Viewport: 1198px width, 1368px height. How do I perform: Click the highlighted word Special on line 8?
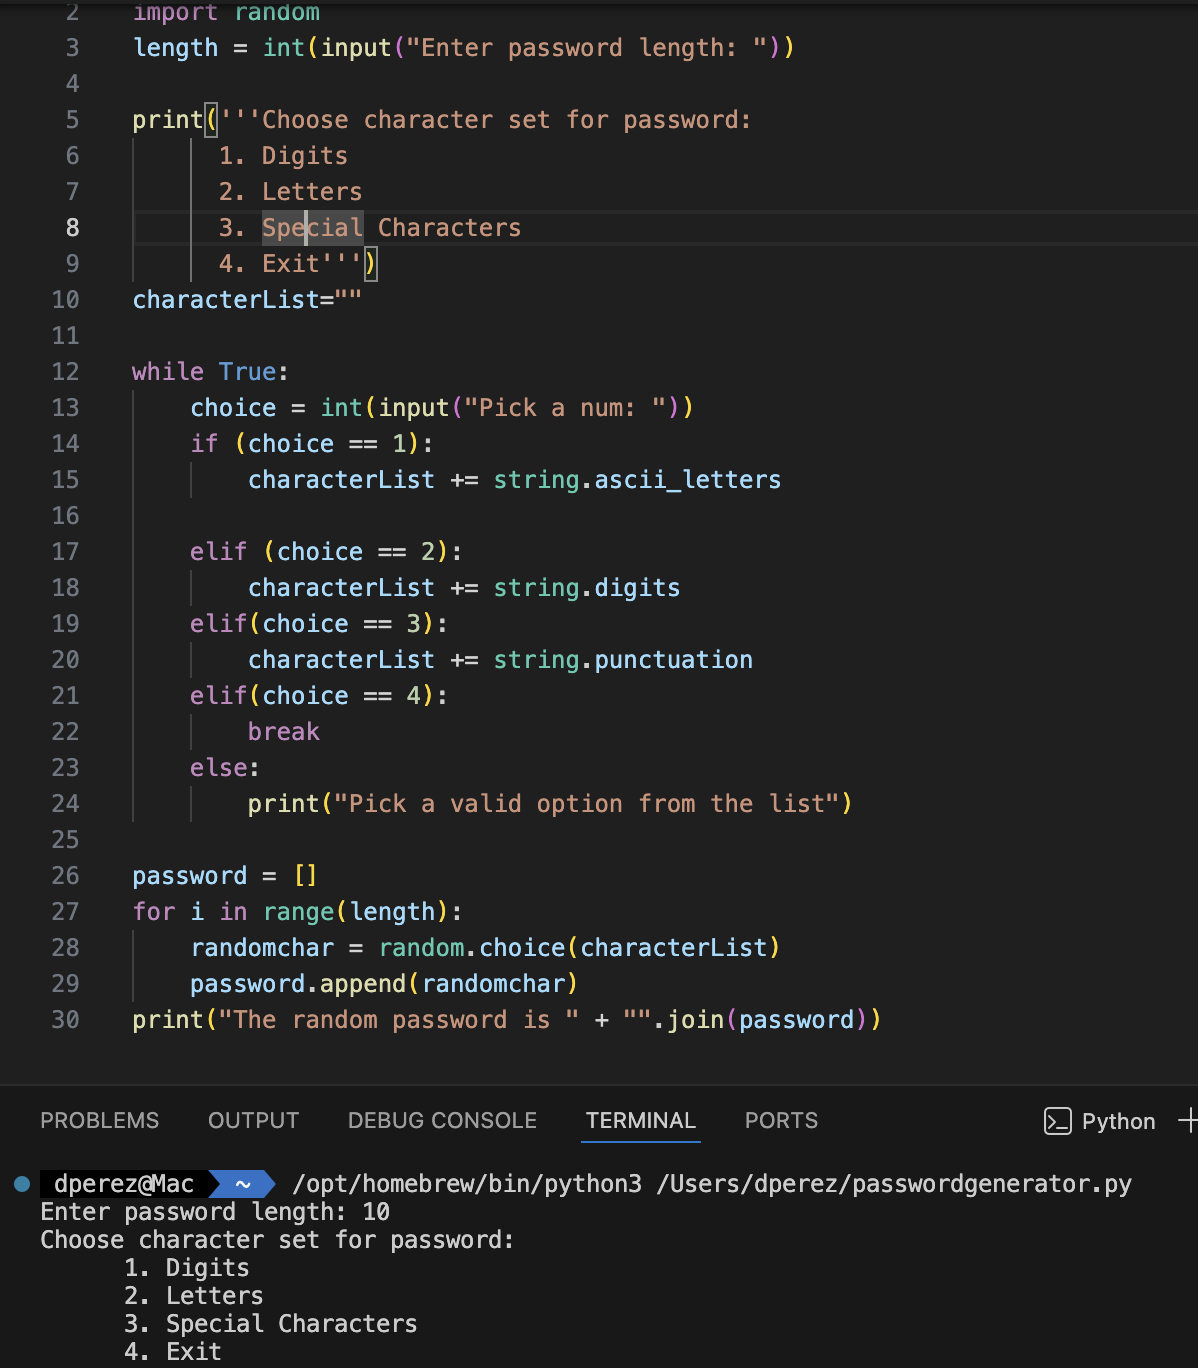coord(311,227)
